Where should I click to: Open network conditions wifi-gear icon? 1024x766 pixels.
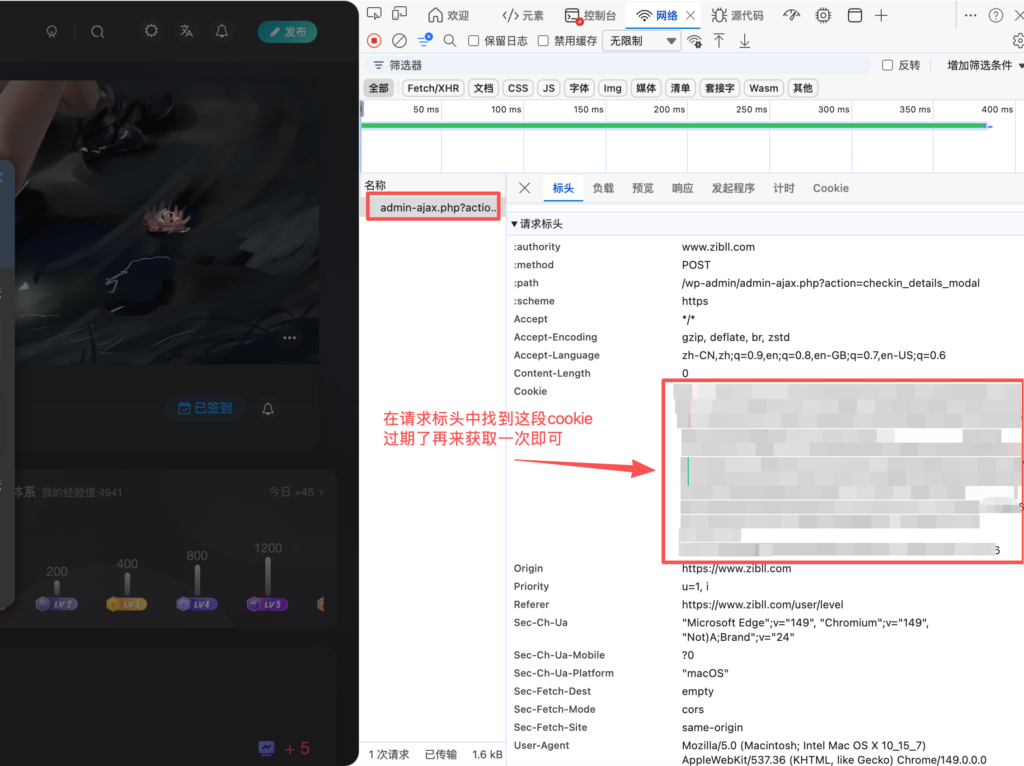(694, 40)
